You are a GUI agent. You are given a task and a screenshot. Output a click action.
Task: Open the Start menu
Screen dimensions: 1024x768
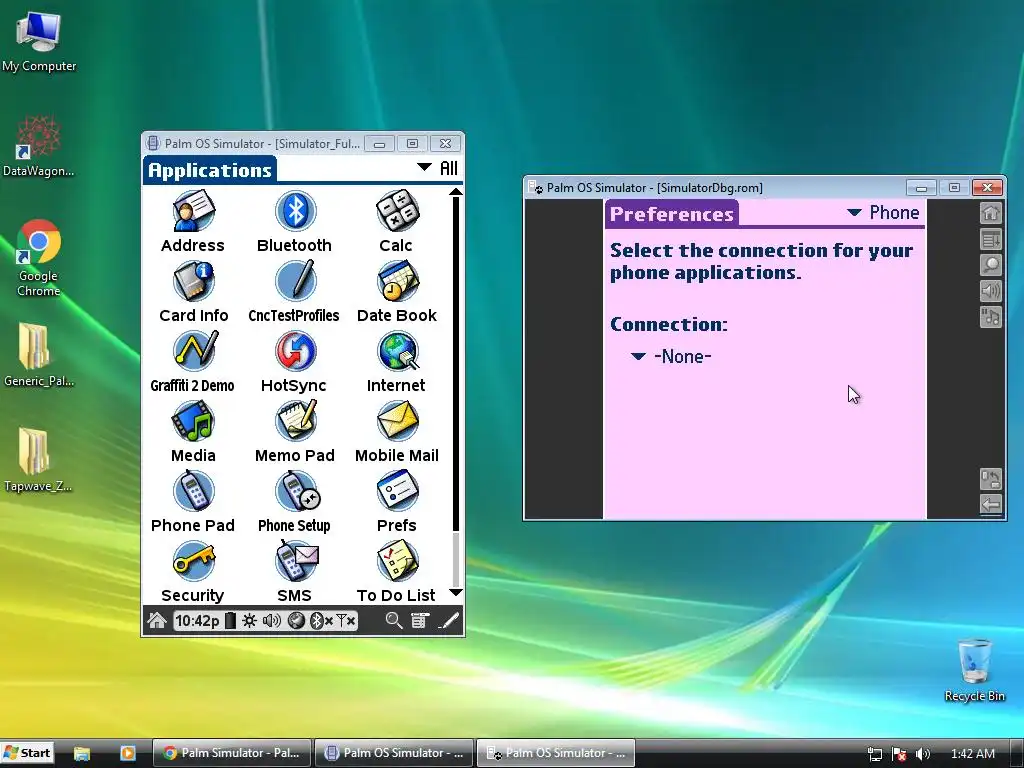pos(27,753)
